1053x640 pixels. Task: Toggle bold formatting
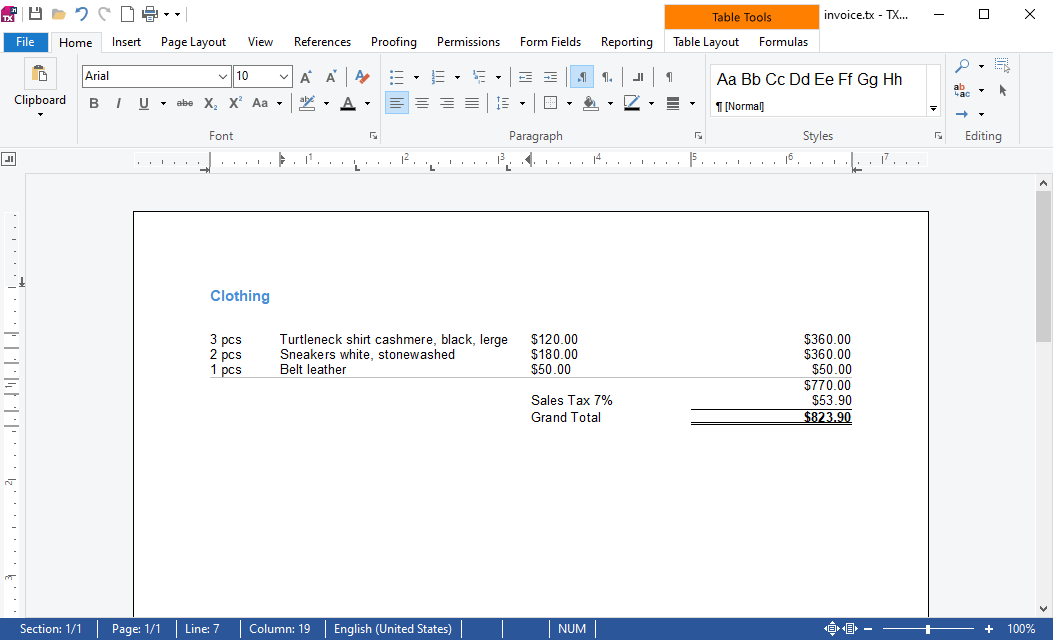pyautogui.click(x=94, y=103)
